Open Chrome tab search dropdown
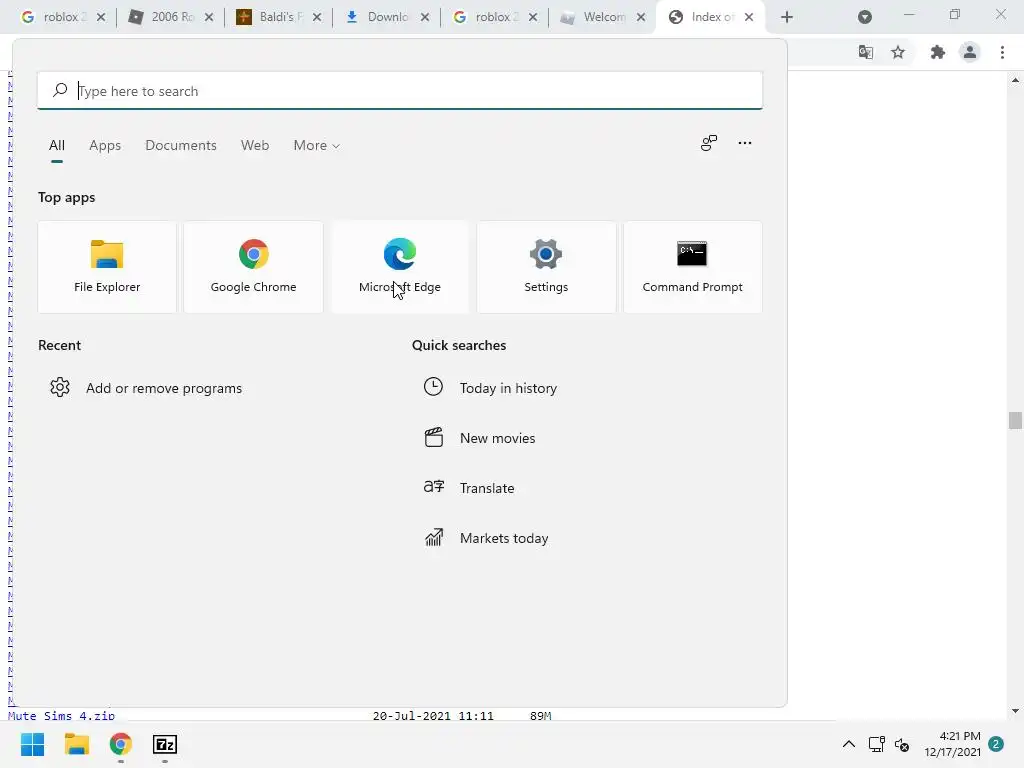This screenshot has height=768, width=1024. (865, 17)
